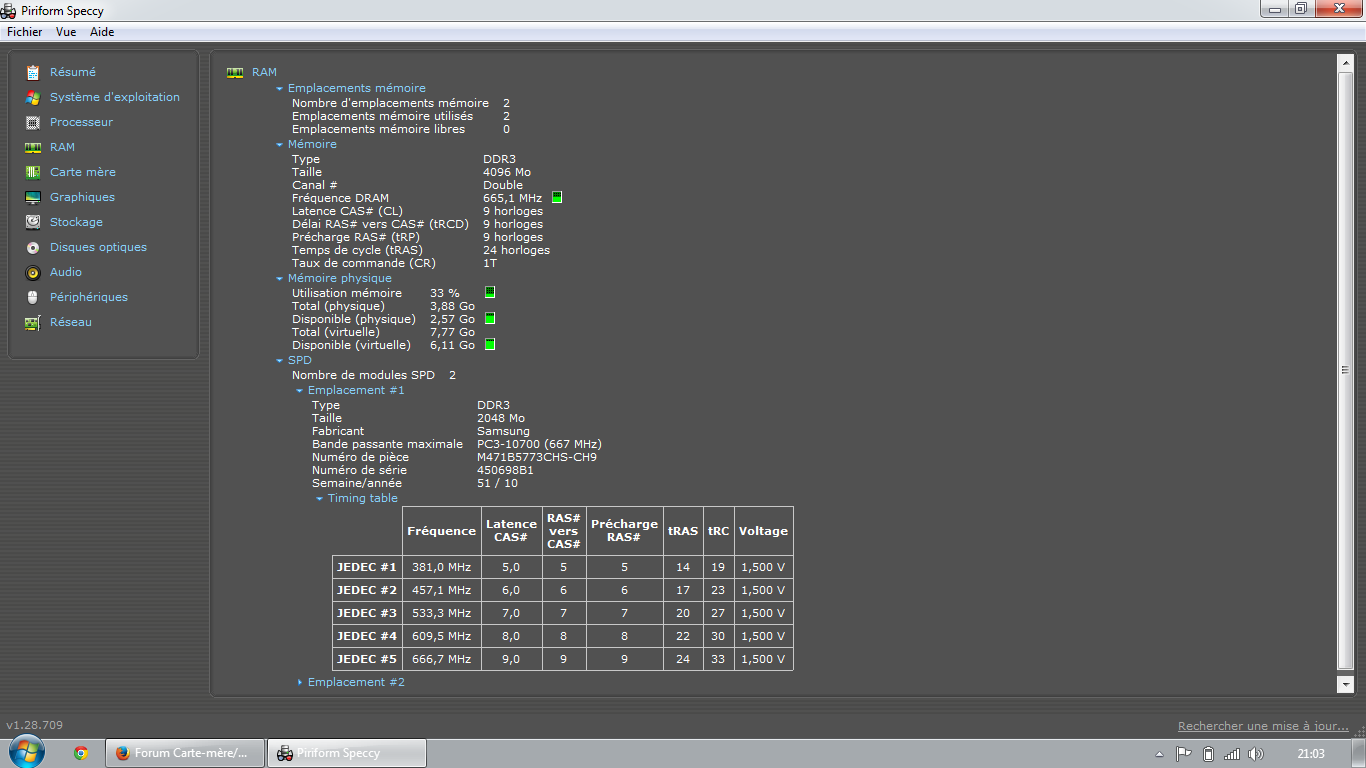This screenshot has width=1366, height=768.
Task: Click the Audio speaker icon in sidebar
Action: point(33,272)
